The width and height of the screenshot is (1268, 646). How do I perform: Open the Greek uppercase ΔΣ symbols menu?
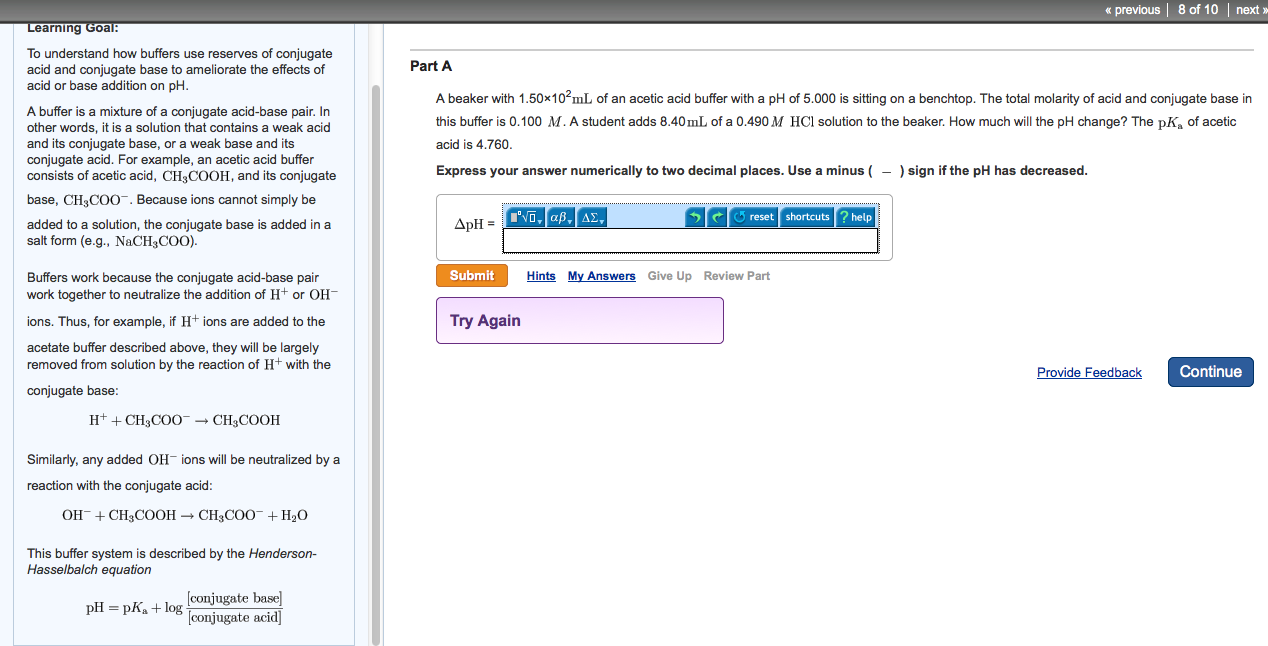[593, 217]
